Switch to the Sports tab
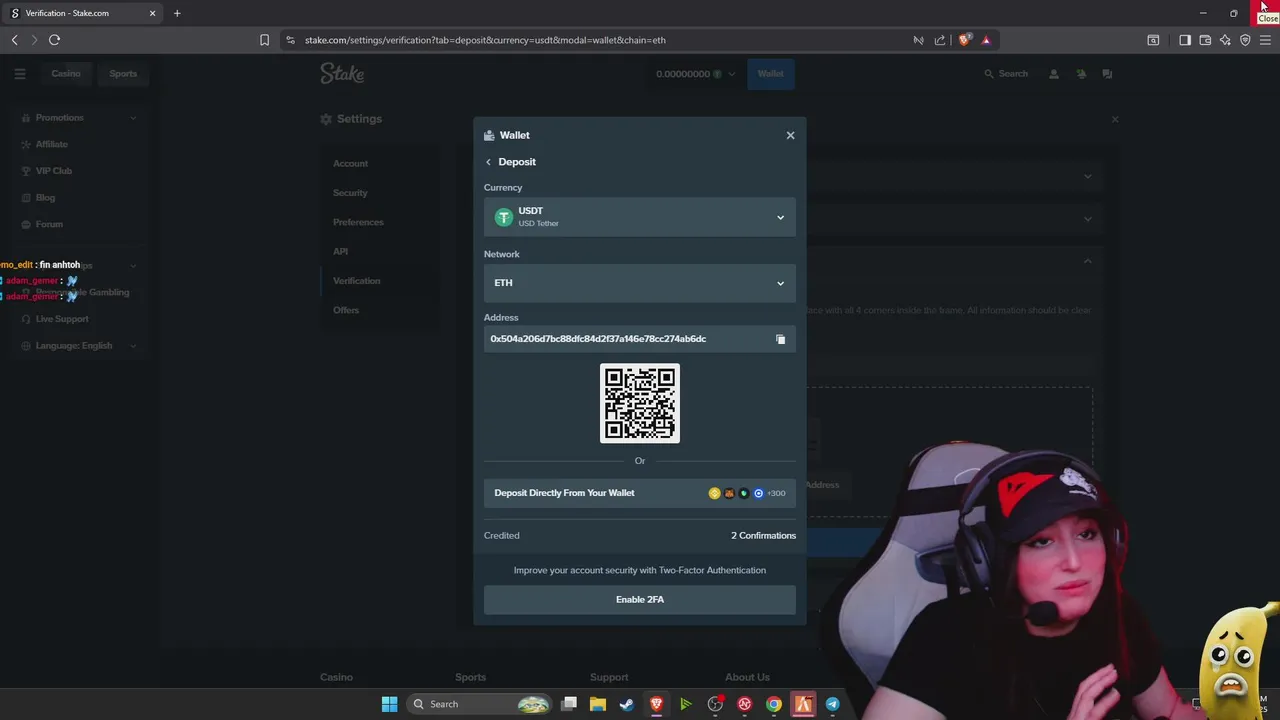This screenshot has height=720, width=1280. [123, 74]
